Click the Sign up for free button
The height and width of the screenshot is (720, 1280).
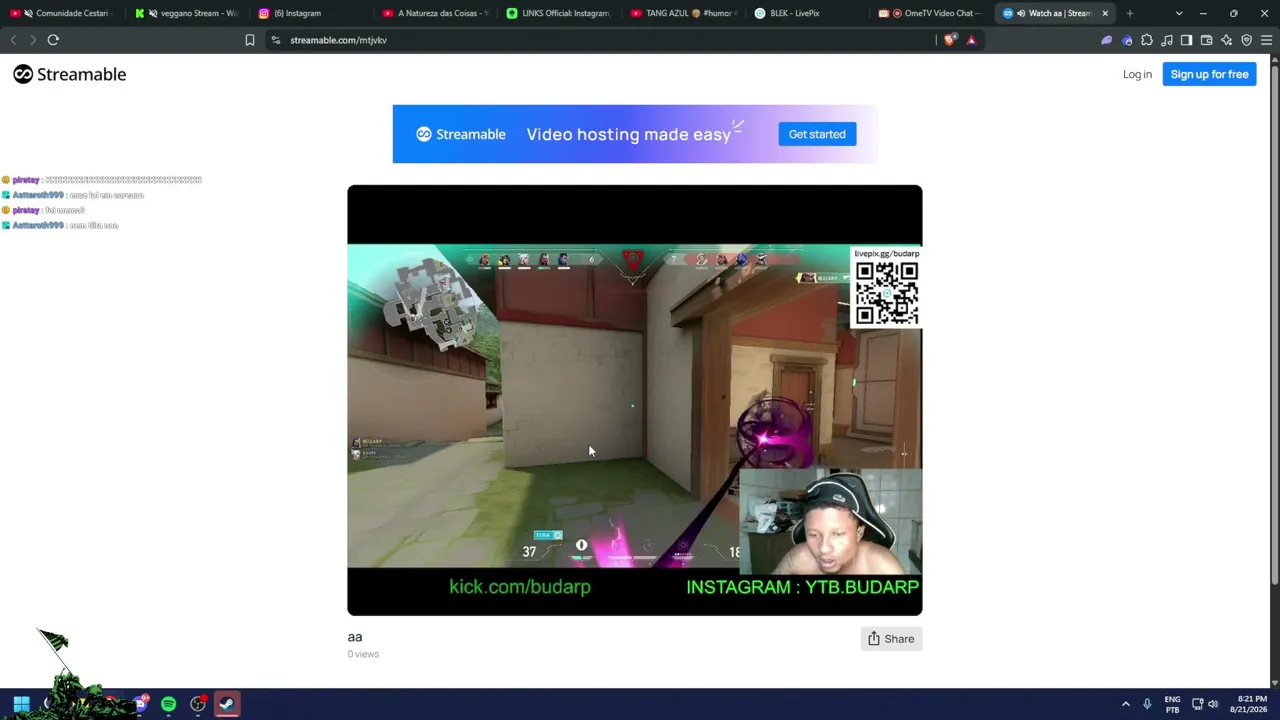coord(1209,74)
